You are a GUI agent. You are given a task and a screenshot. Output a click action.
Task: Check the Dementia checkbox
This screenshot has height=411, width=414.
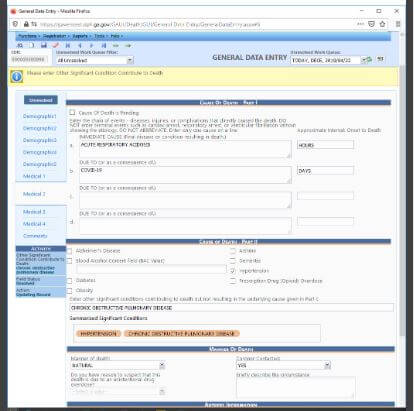233,261
